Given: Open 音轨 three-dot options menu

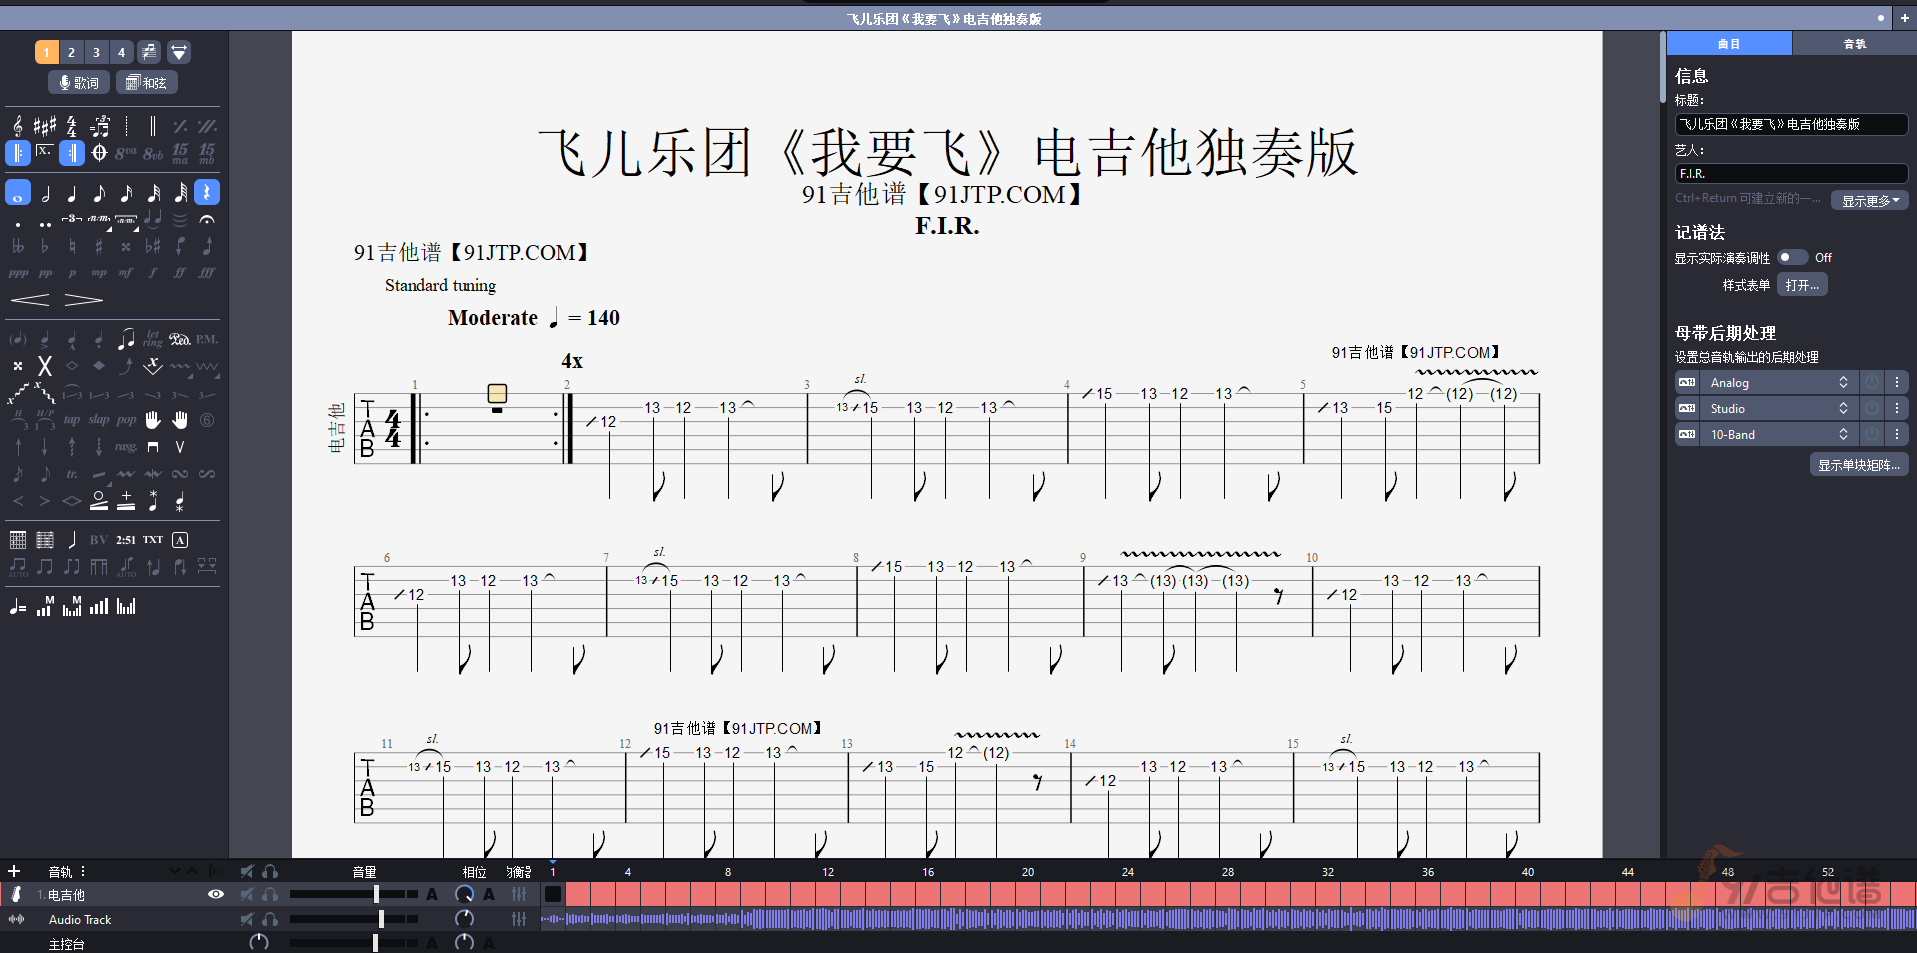Looking at the screenshot, I should 83,871.
